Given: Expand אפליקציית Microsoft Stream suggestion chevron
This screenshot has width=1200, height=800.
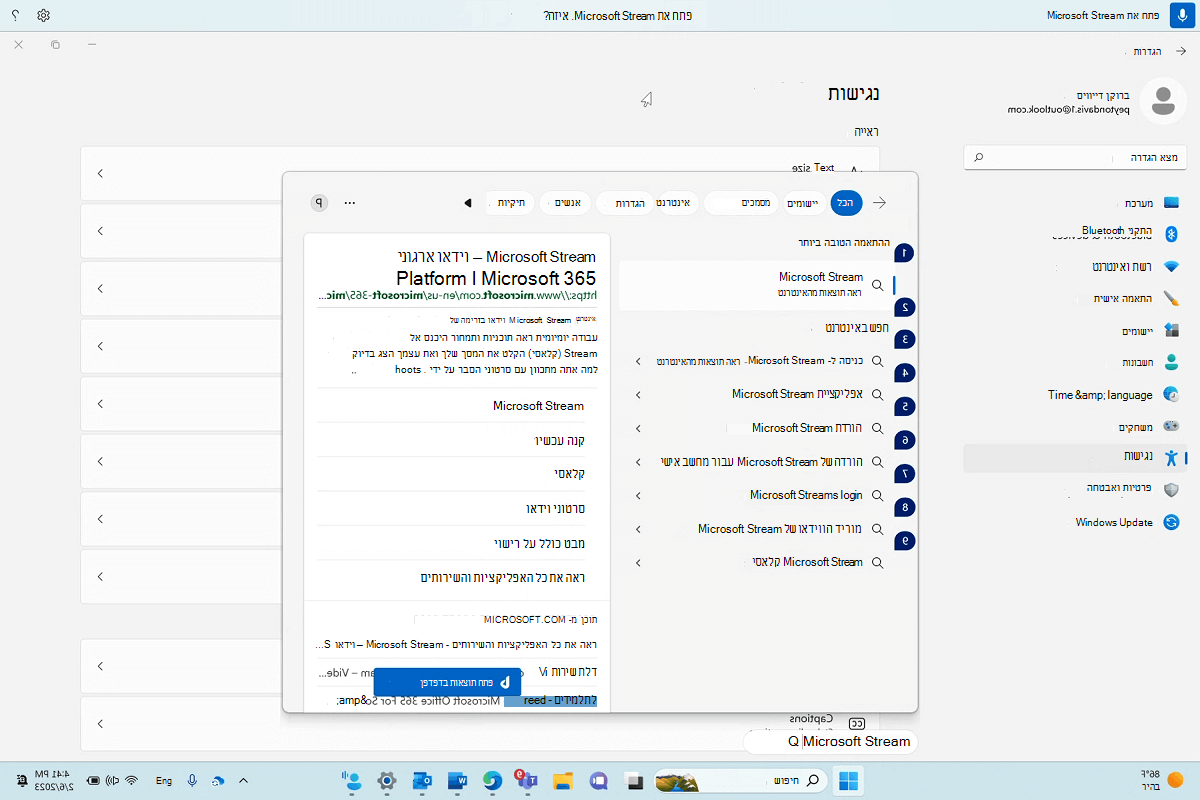Looking at the screenshot, I should 639,395.
